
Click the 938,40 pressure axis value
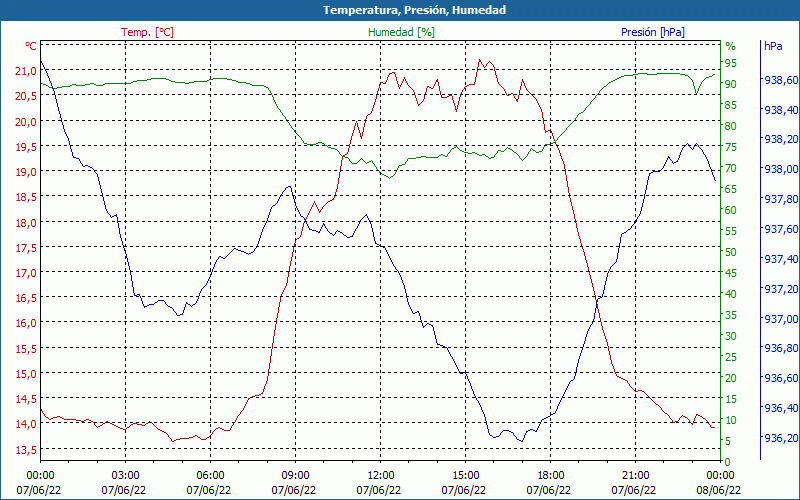click(x=781, y=110)
